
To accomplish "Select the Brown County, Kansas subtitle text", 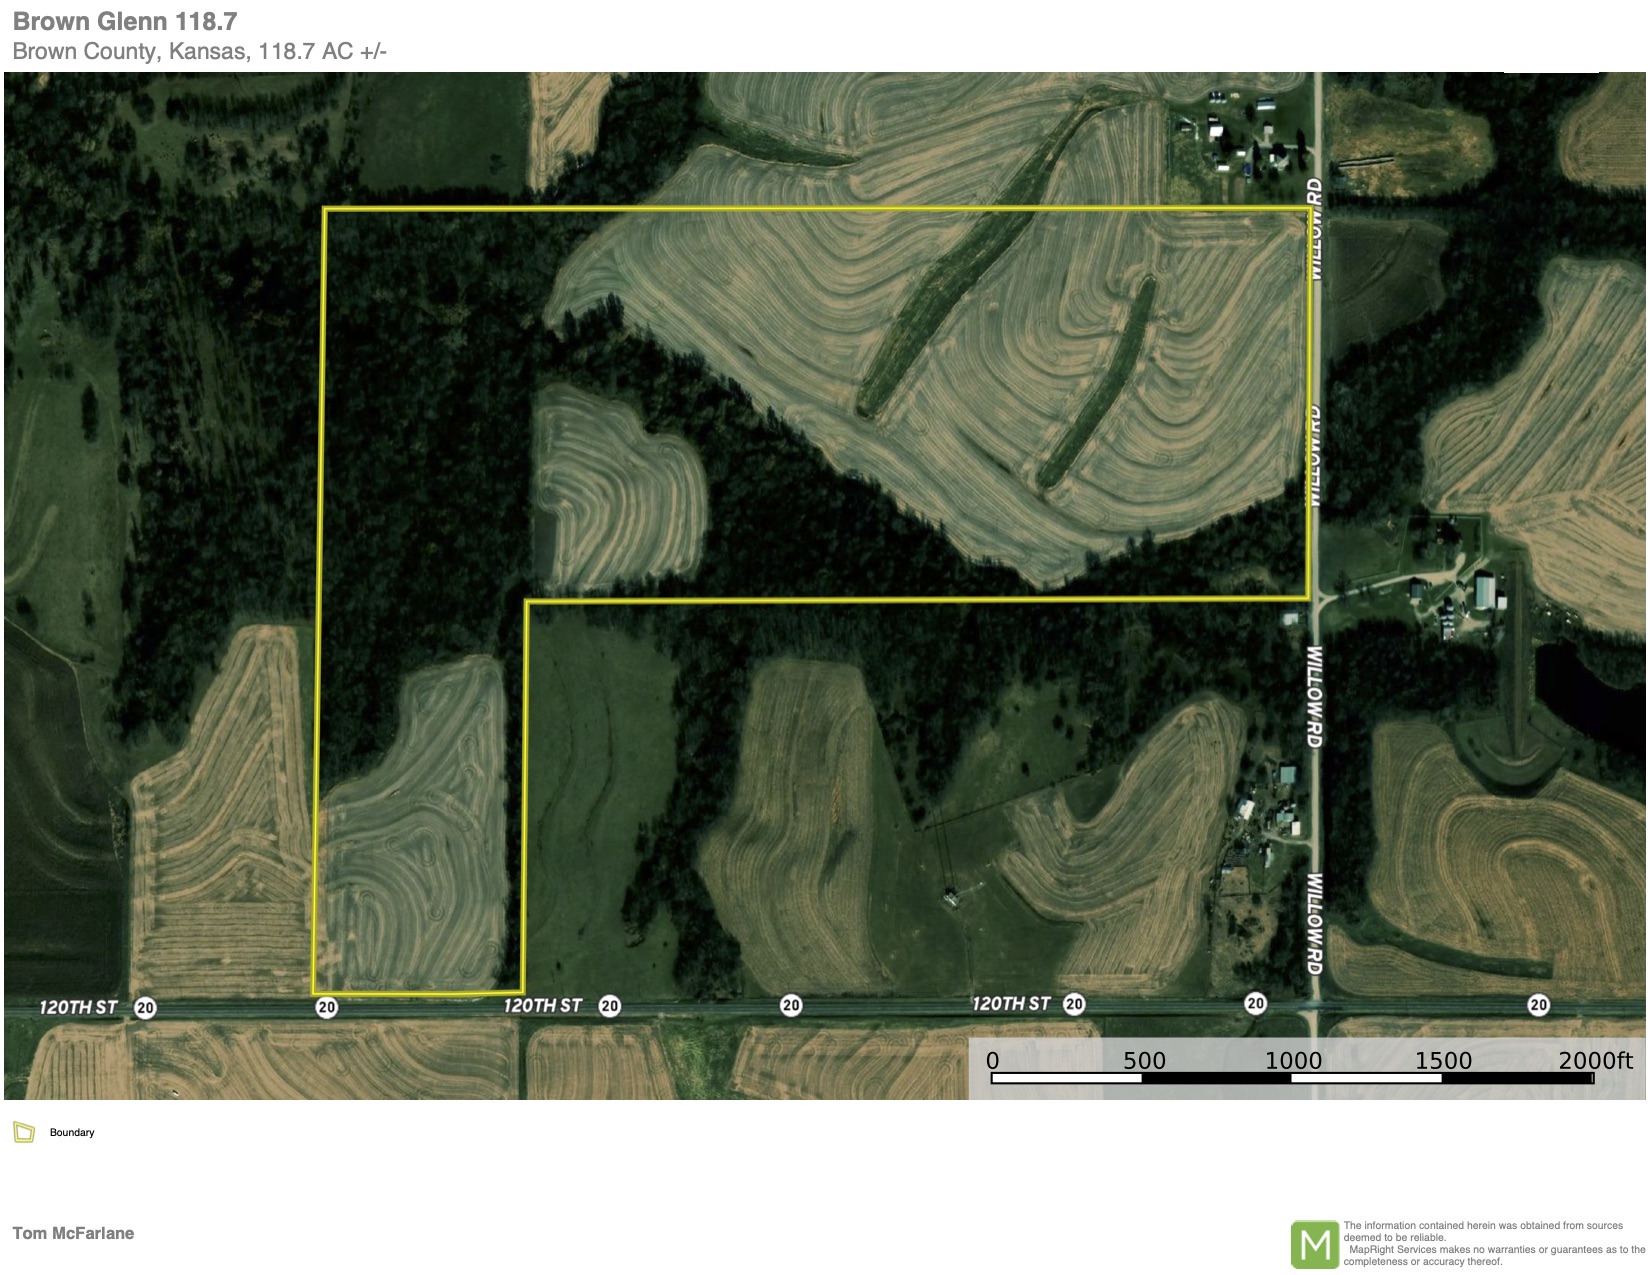I will [x=199, y=51].
